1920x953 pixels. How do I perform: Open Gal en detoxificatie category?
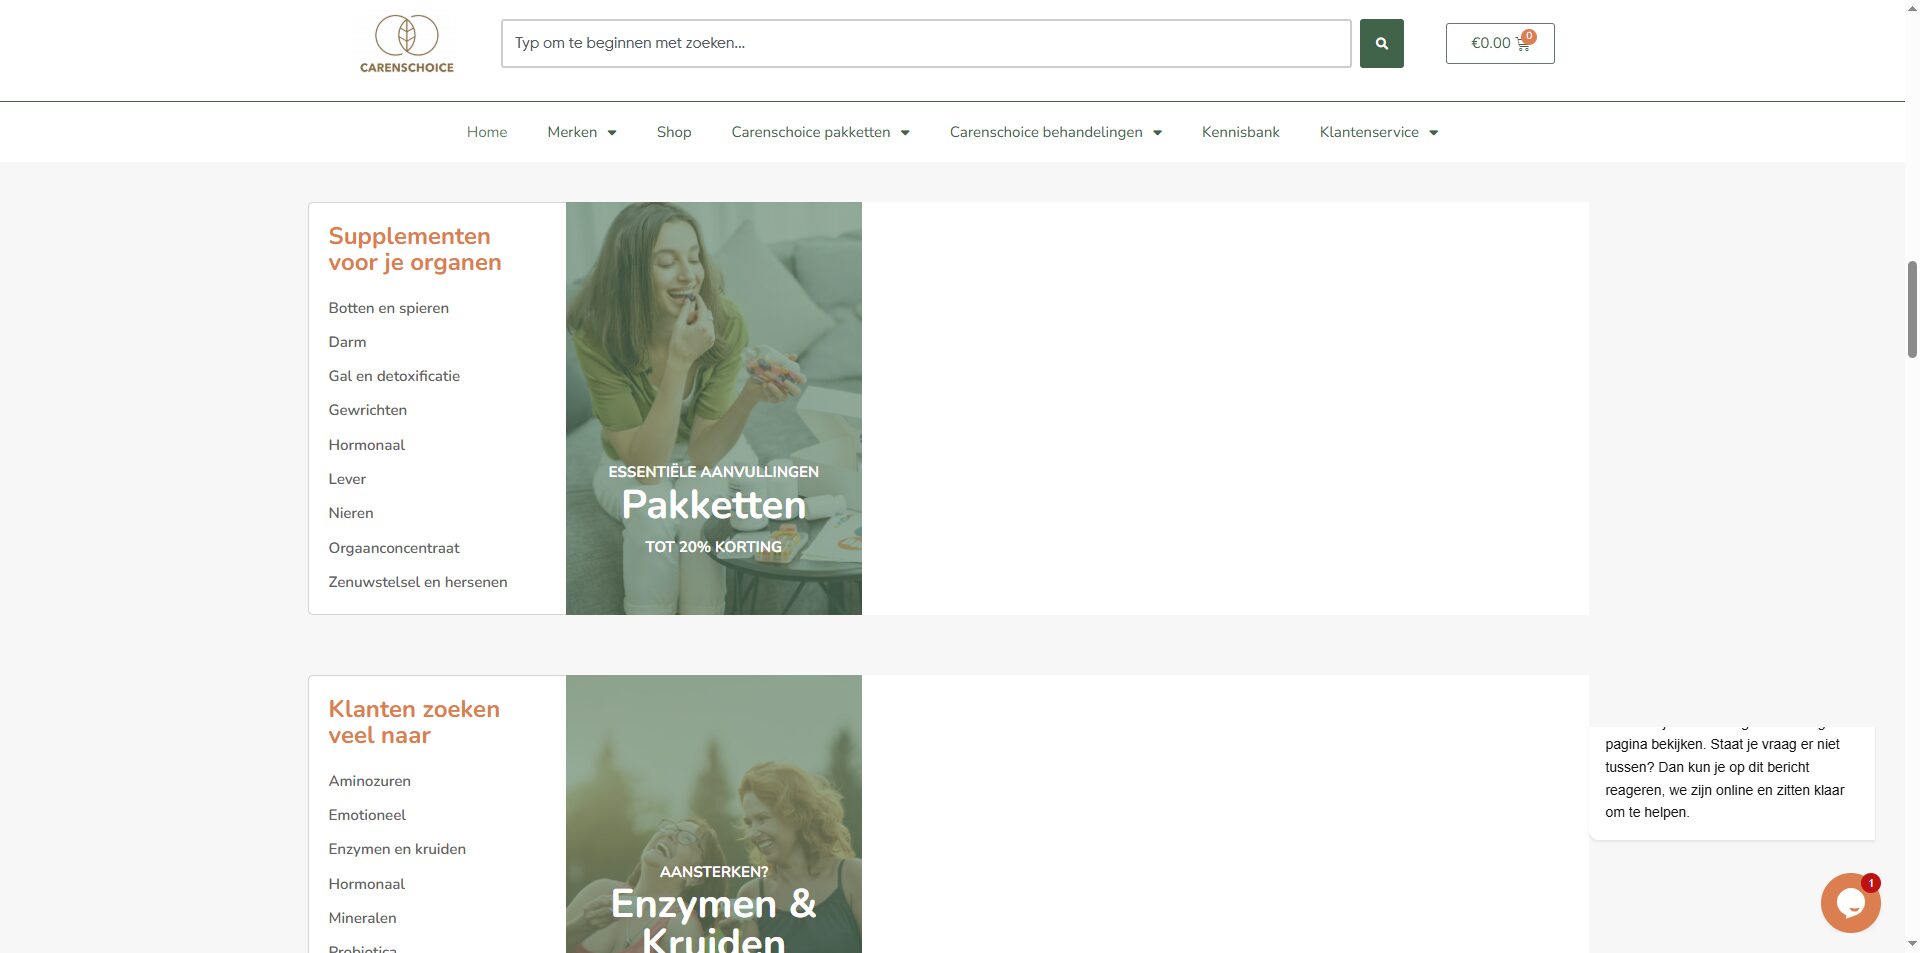[394, 376]
